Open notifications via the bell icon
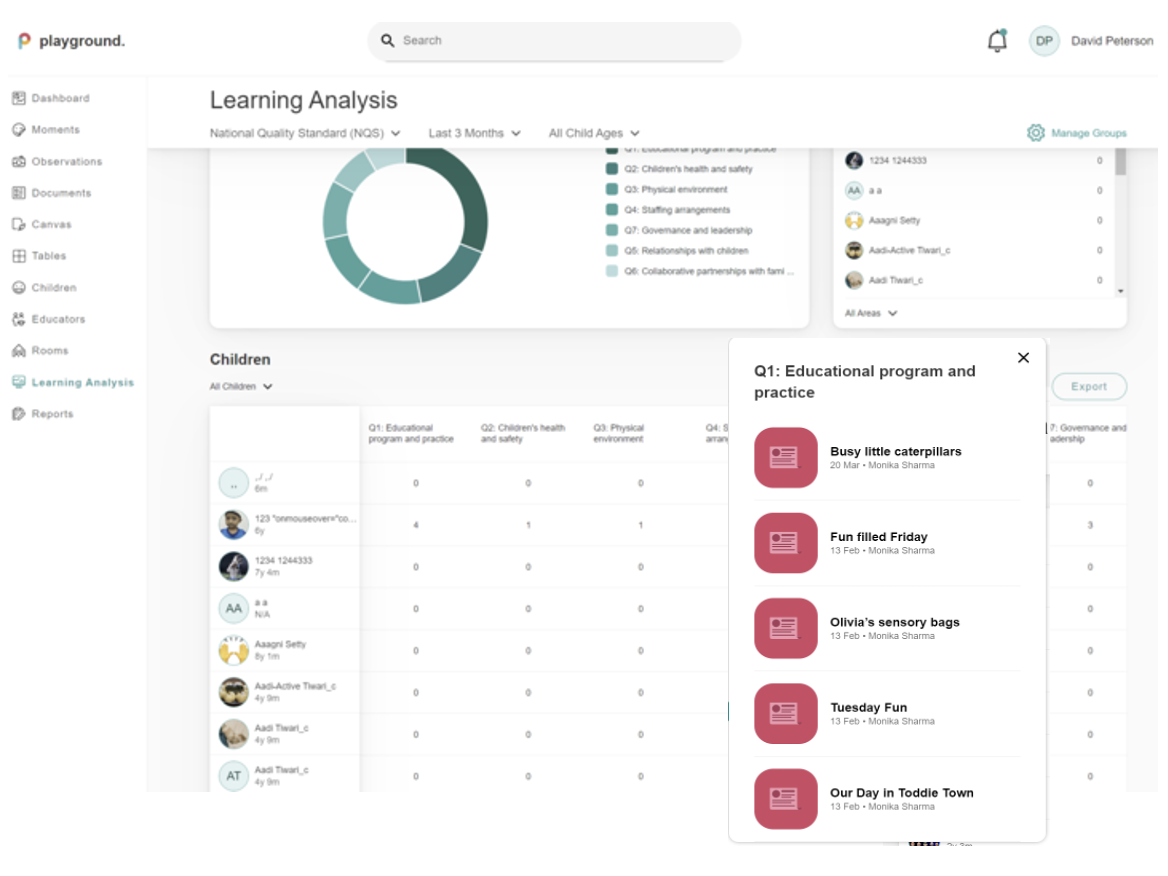Viewport: 1168px width, 876px height. click(996, 40)
